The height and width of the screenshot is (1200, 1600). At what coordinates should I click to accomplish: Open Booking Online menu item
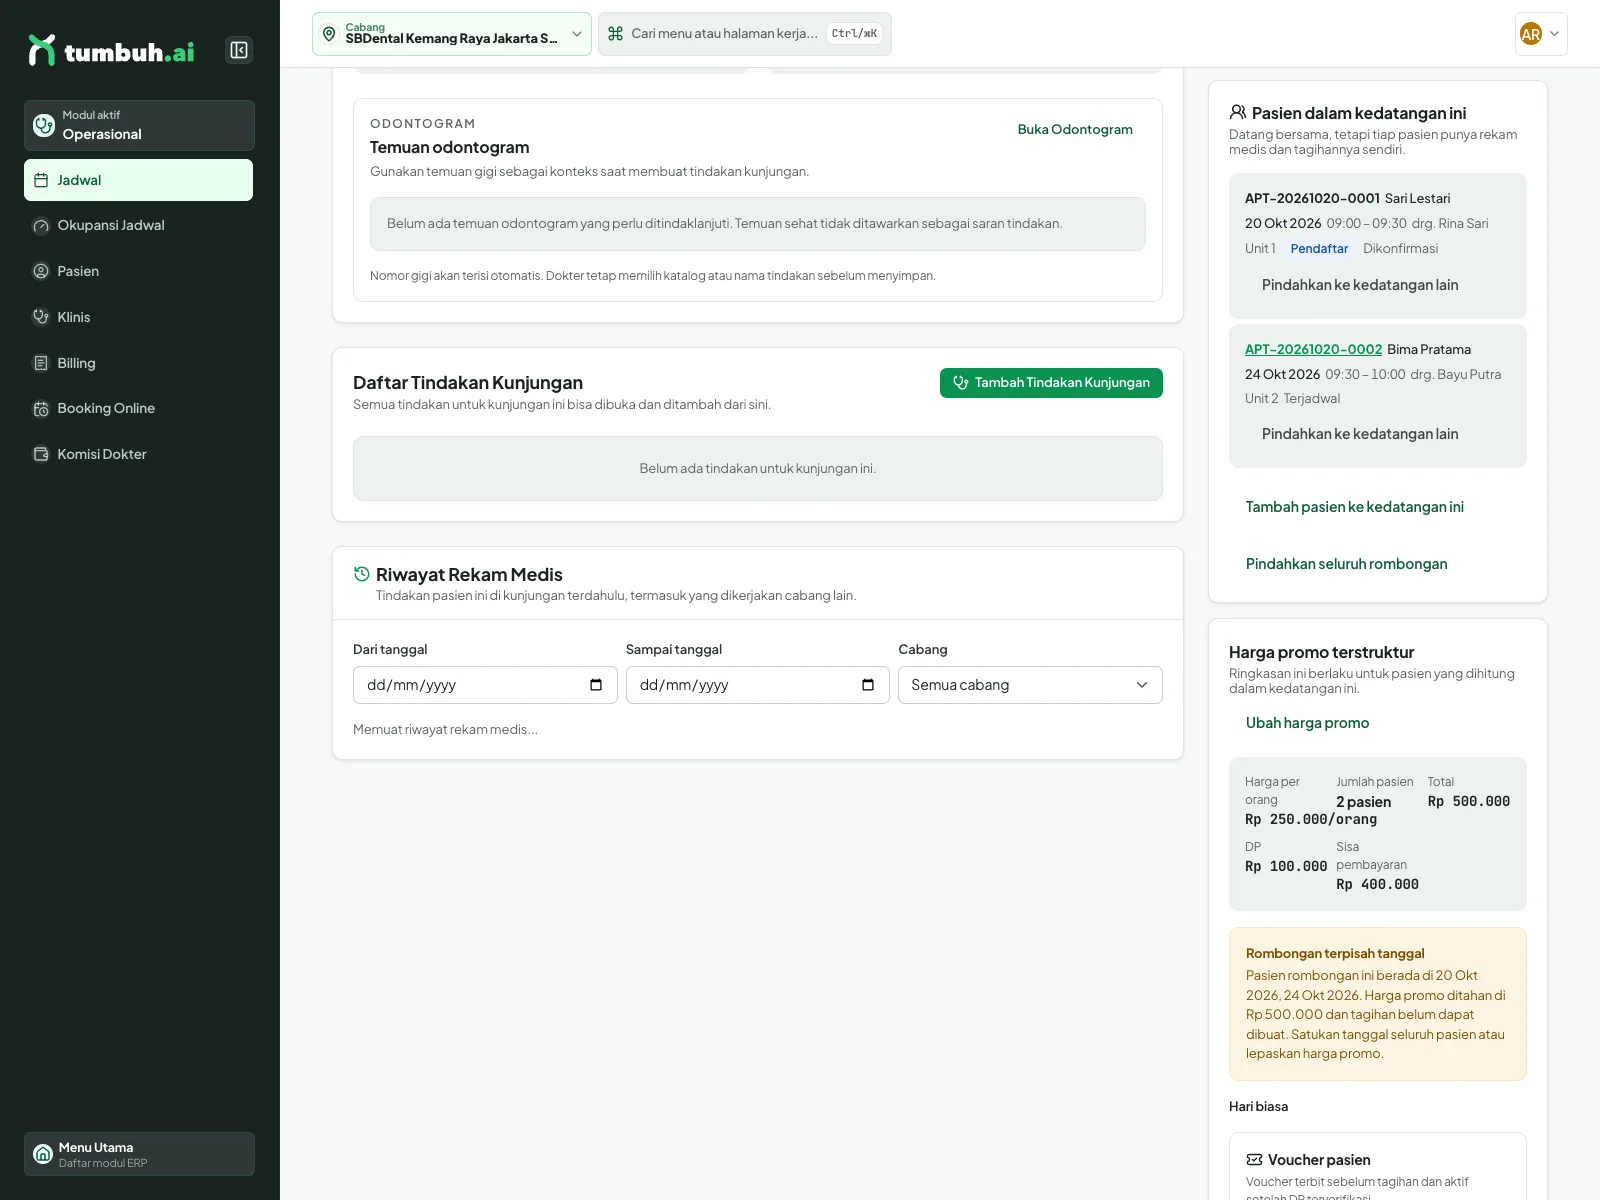[138, 408]
